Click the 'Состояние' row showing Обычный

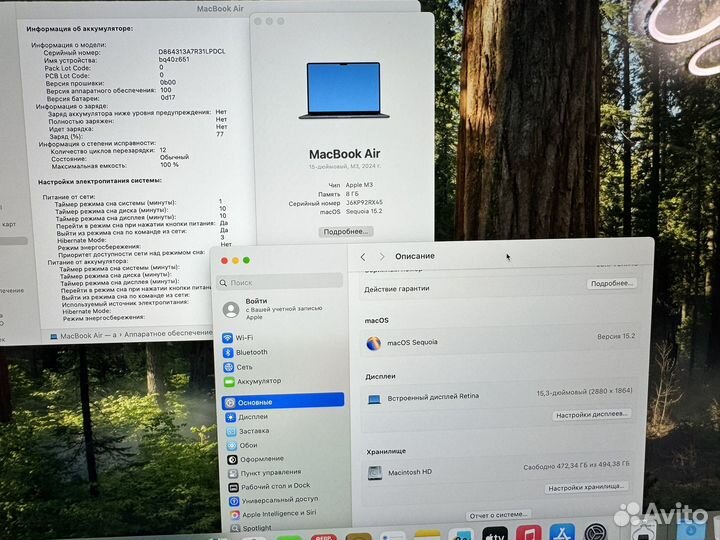coord(120,158)
